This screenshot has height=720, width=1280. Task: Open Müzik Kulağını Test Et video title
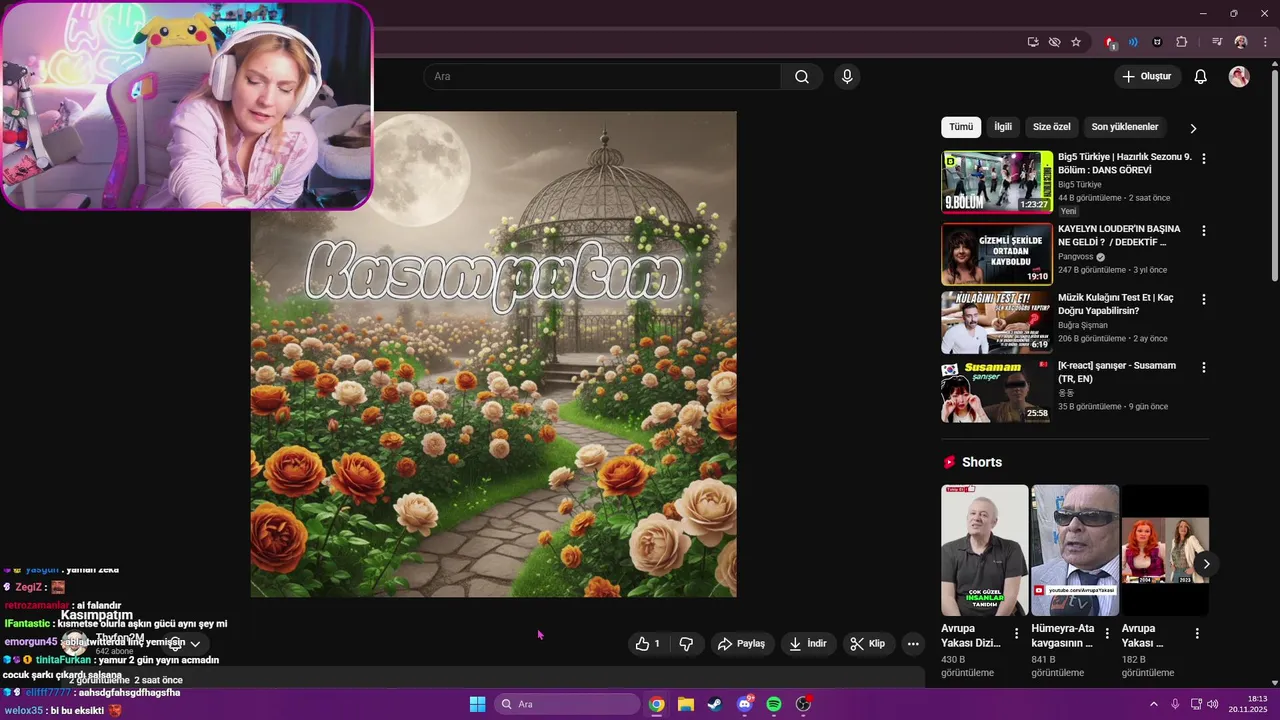tap(1116, 304)
